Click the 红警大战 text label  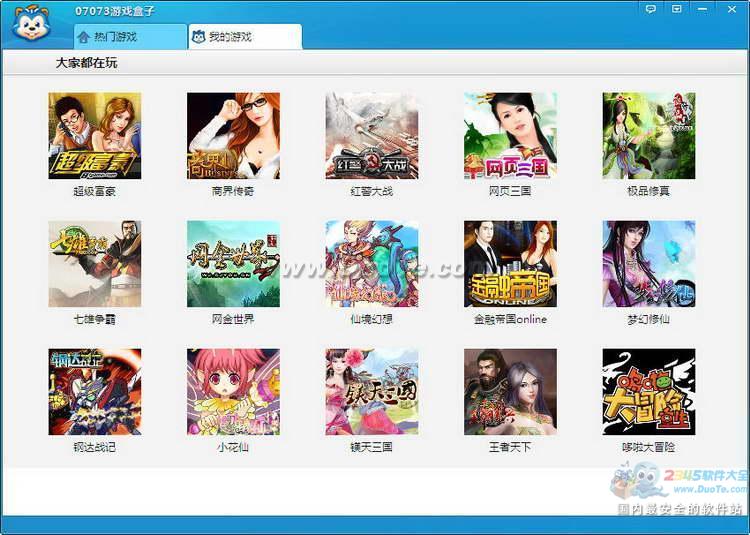(372, 191)
